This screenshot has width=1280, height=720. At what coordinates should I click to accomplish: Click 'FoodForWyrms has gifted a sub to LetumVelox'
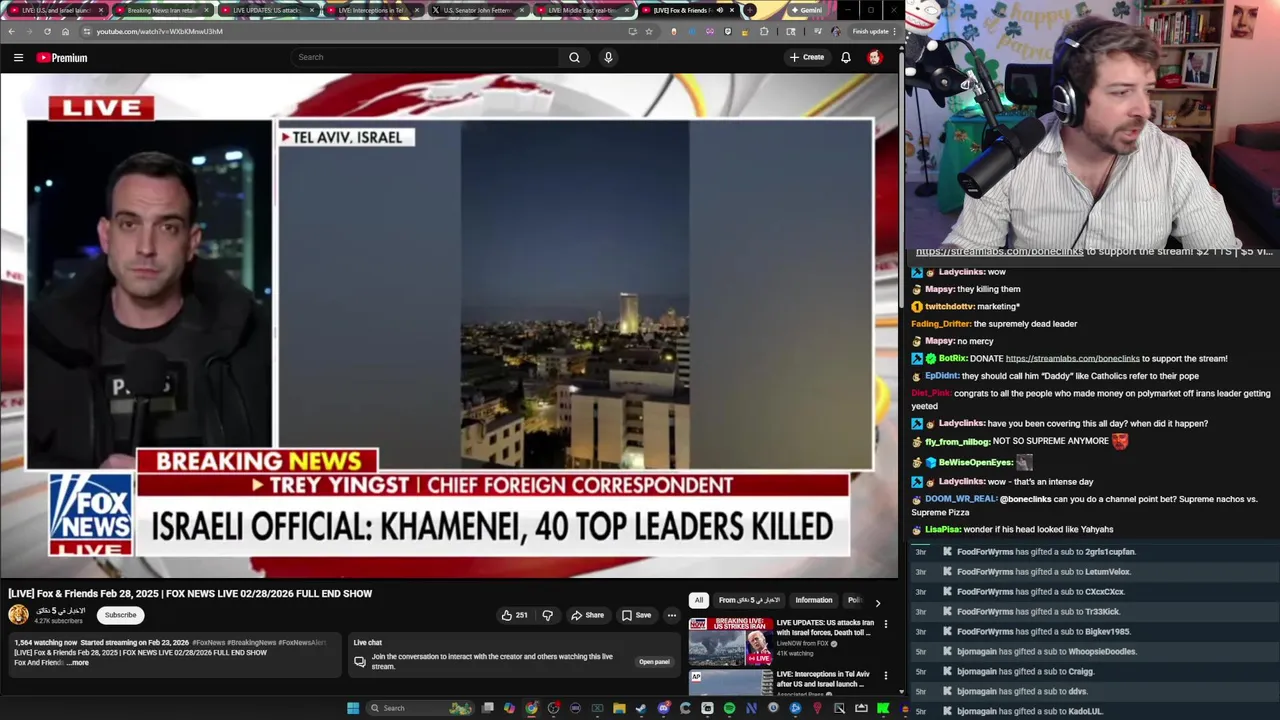[x=1044, y=572]
